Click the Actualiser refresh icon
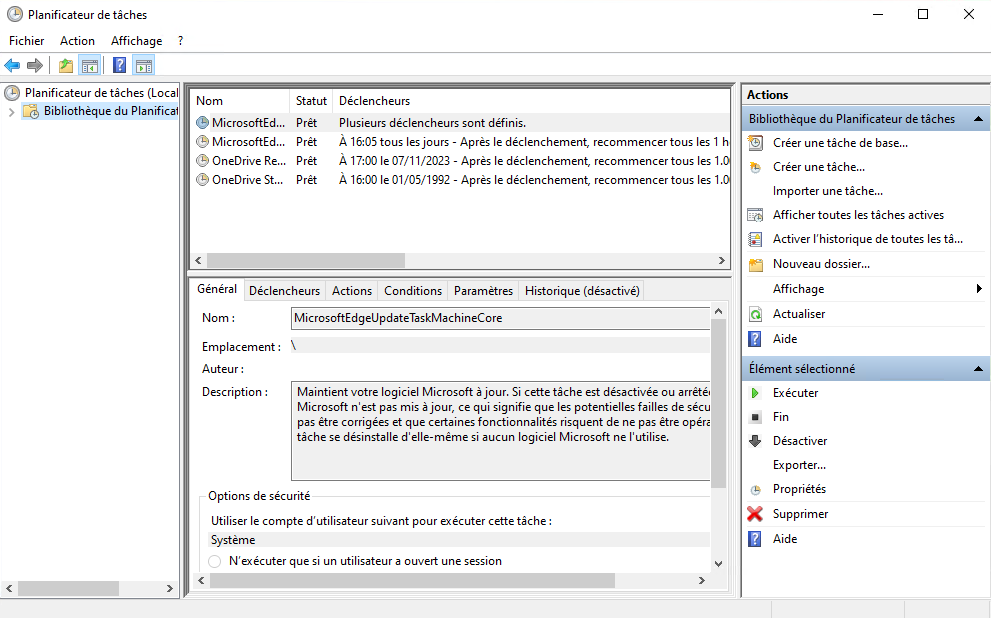991x618 pixels. tap(755, 314)
